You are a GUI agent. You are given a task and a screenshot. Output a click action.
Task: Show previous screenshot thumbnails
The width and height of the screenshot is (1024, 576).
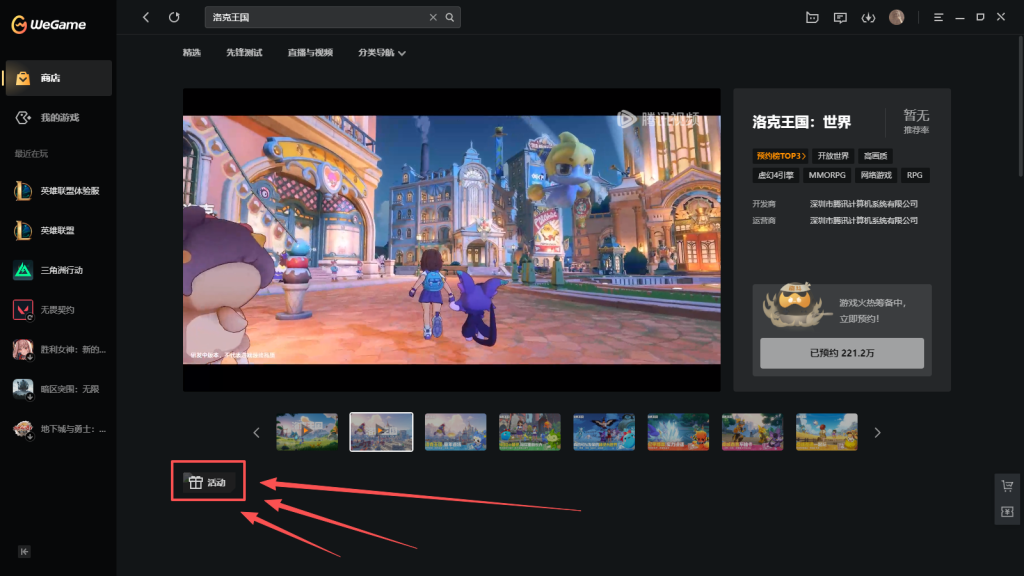point(256,433)
